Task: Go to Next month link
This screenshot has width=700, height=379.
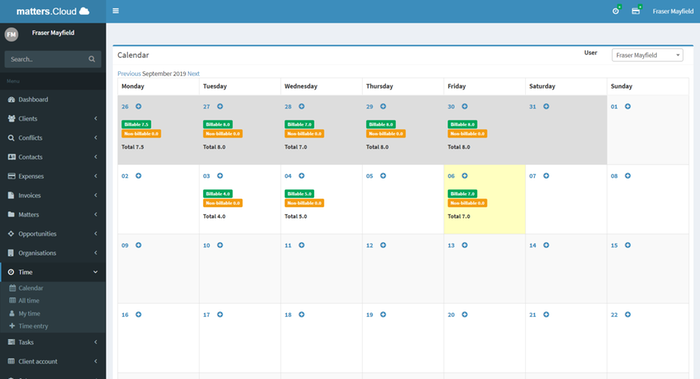Action: (x=193, y=74)
